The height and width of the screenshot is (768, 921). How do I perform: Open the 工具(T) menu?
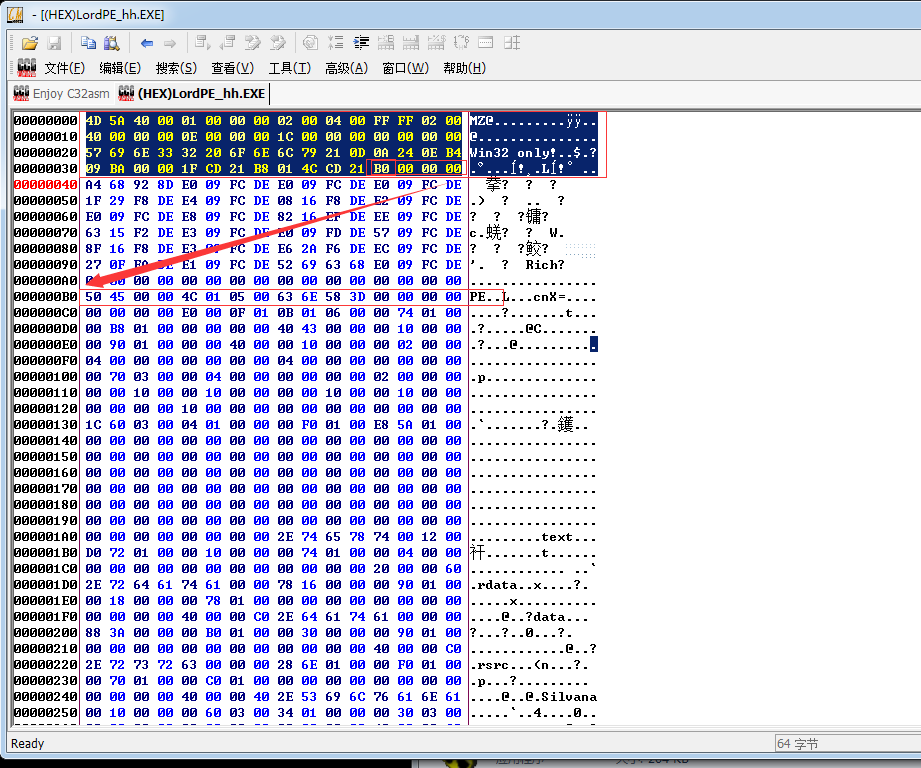click(289, 68)
